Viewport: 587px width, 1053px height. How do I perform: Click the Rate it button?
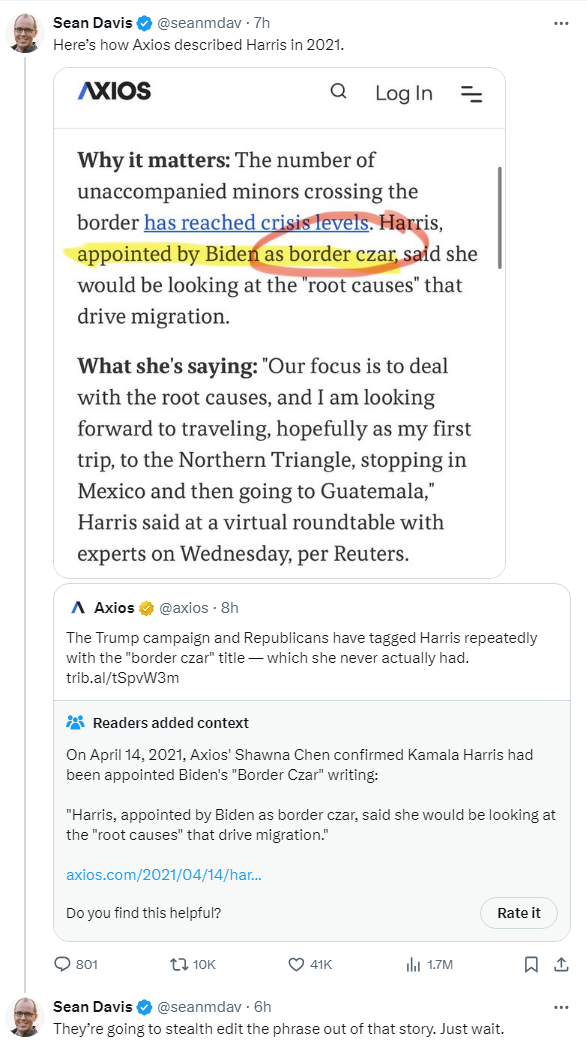[x=518, y=913]
